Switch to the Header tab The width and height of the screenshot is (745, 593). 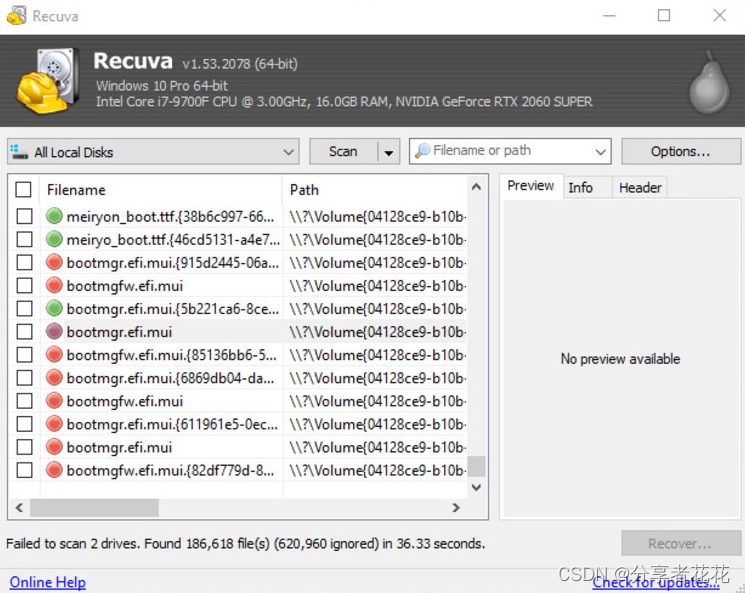point(640,188)
